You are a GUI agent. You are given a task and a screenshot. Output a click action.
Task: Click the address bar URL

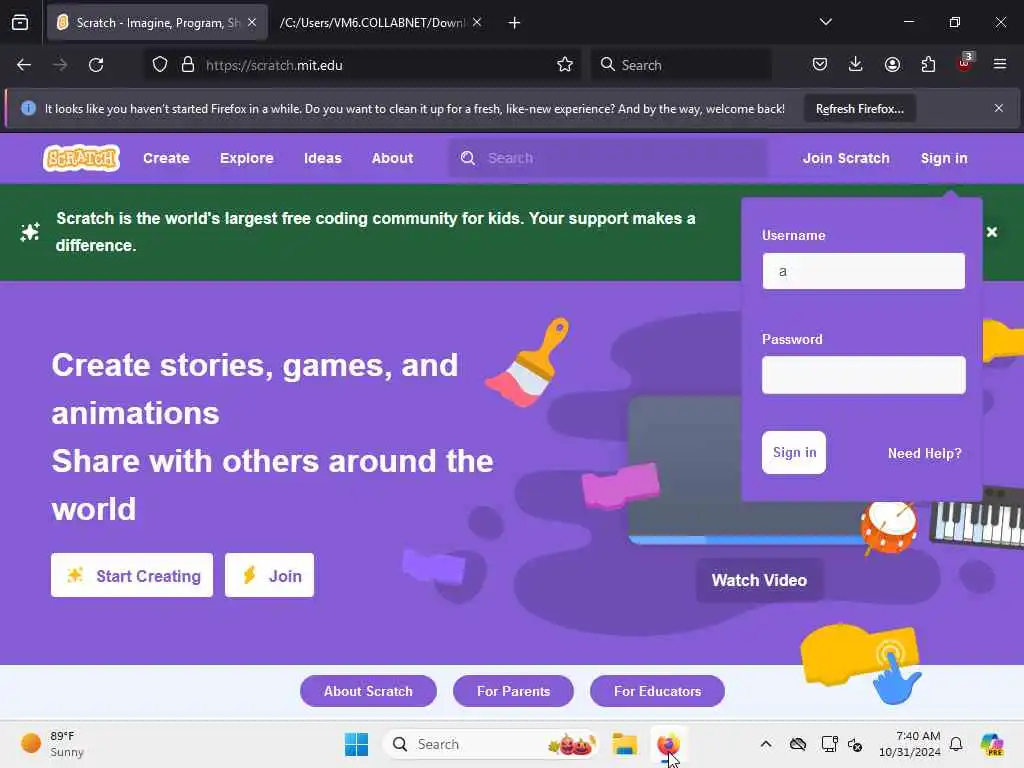click(274, 65)
